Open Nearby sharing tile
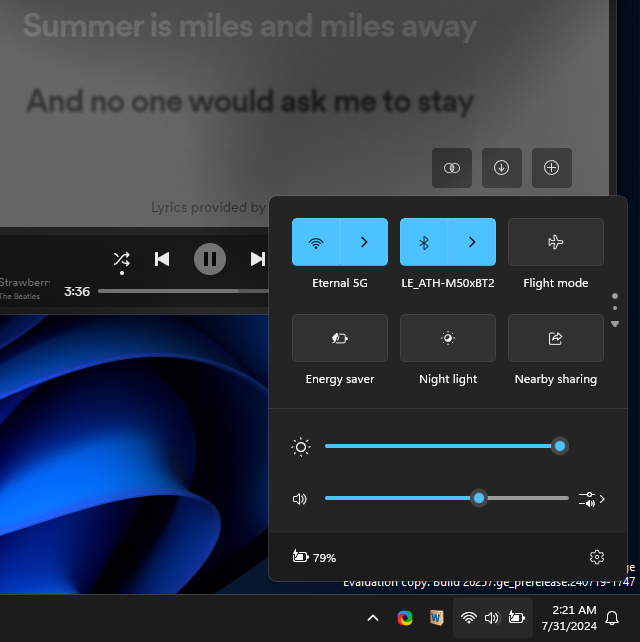 [555, 338]
